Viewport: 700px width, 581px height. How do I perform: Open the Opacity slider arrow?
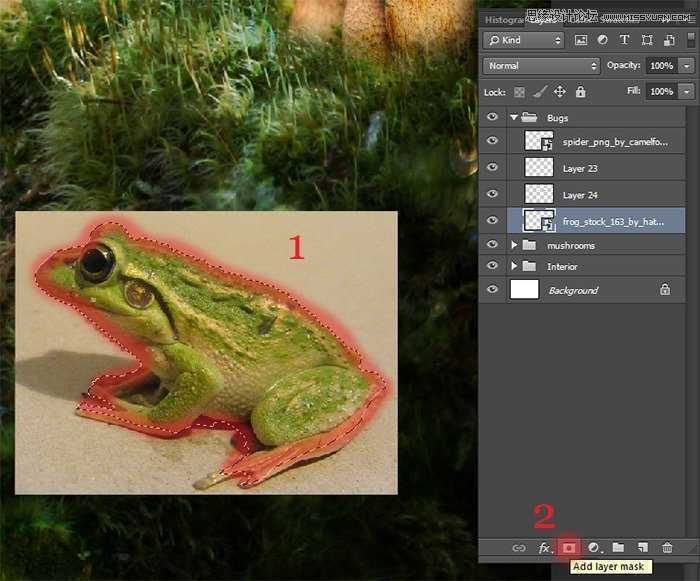(x=686, y=66)
